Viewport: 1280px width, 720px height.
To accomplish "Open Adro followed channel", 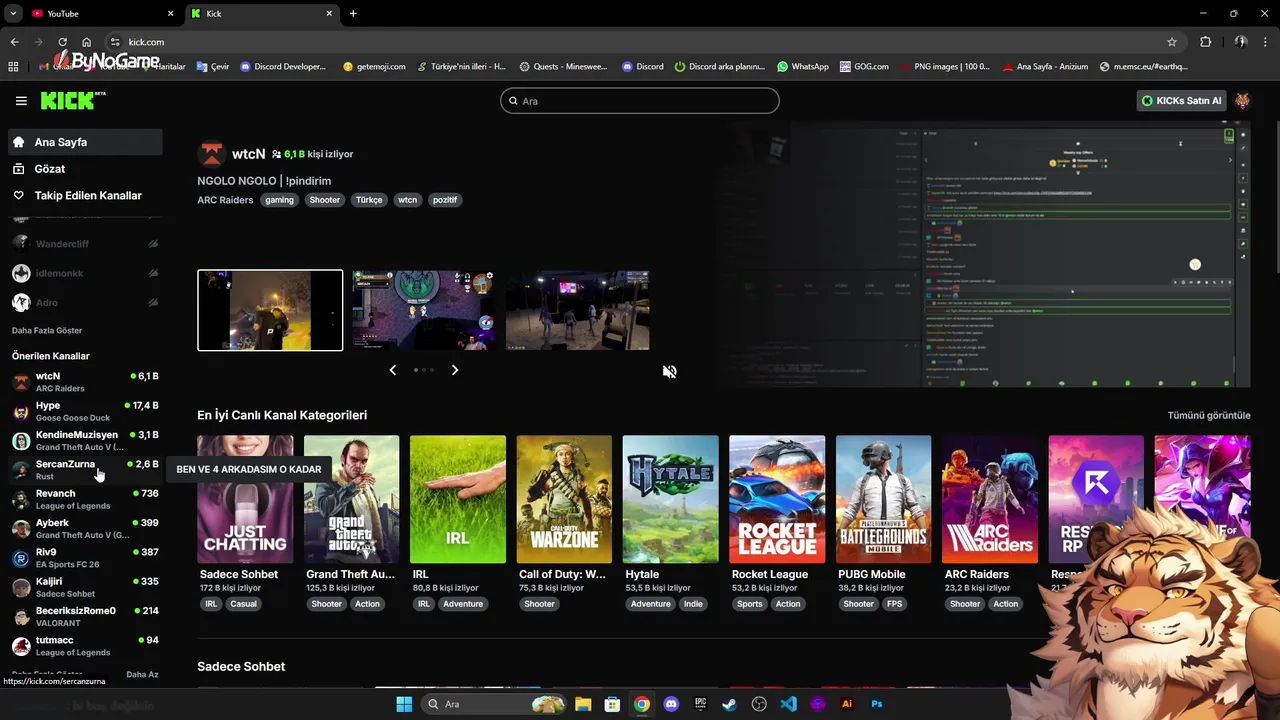I will (x=85, y=302).
